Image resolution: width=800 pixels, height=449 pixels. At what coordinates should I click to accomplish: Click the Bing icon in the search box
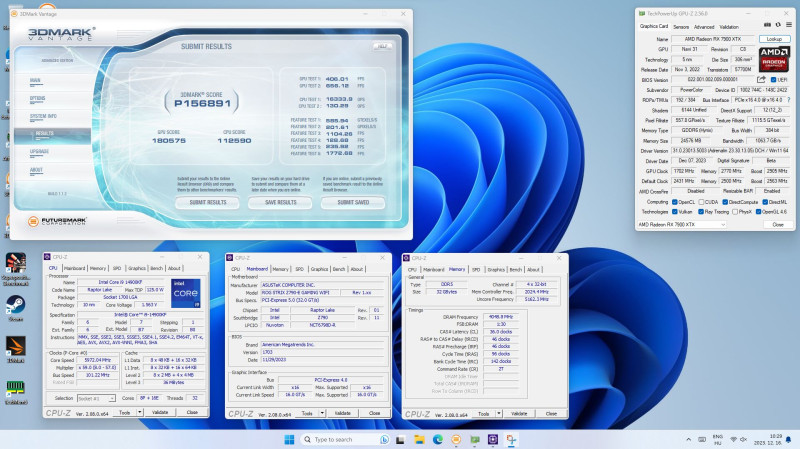pyautogui.click(x=384, y=439)
